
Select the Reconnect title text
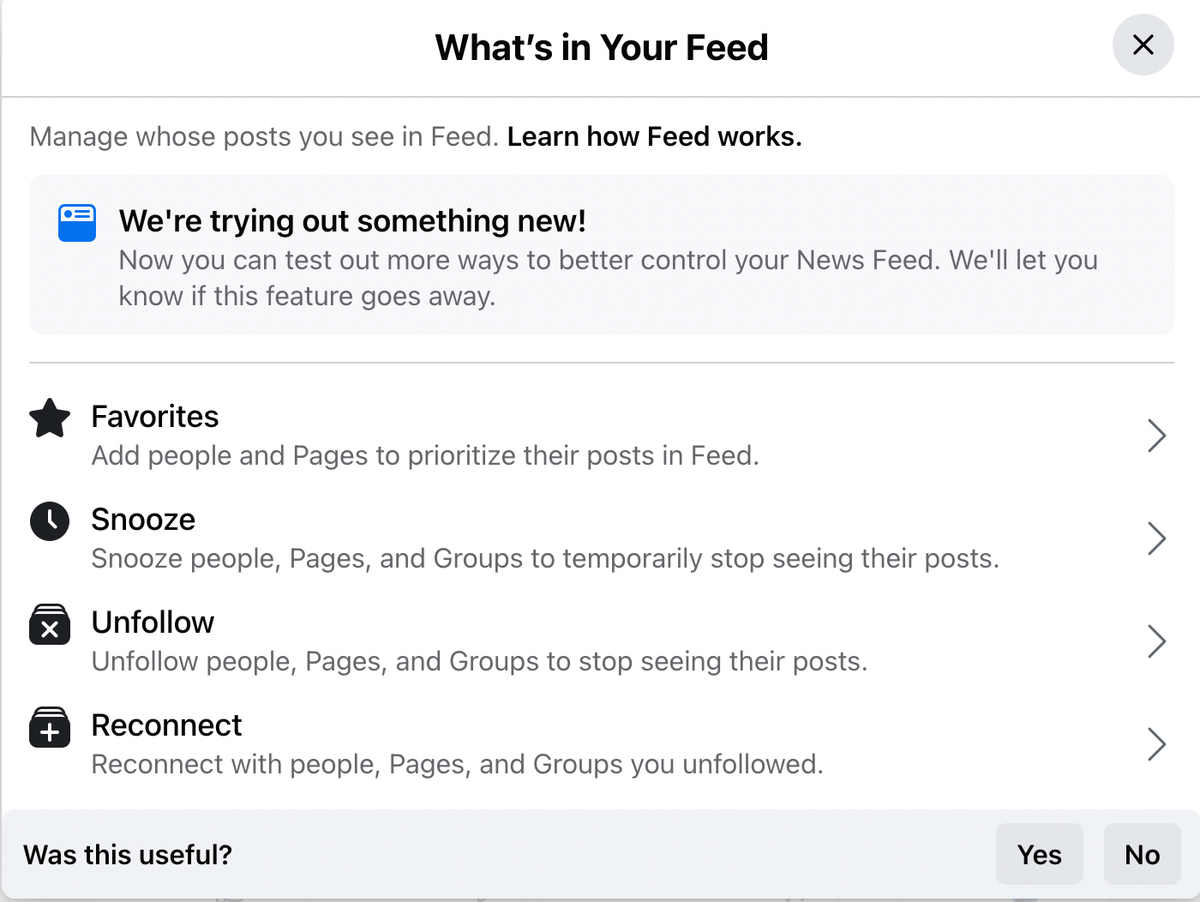pos(167,725)
